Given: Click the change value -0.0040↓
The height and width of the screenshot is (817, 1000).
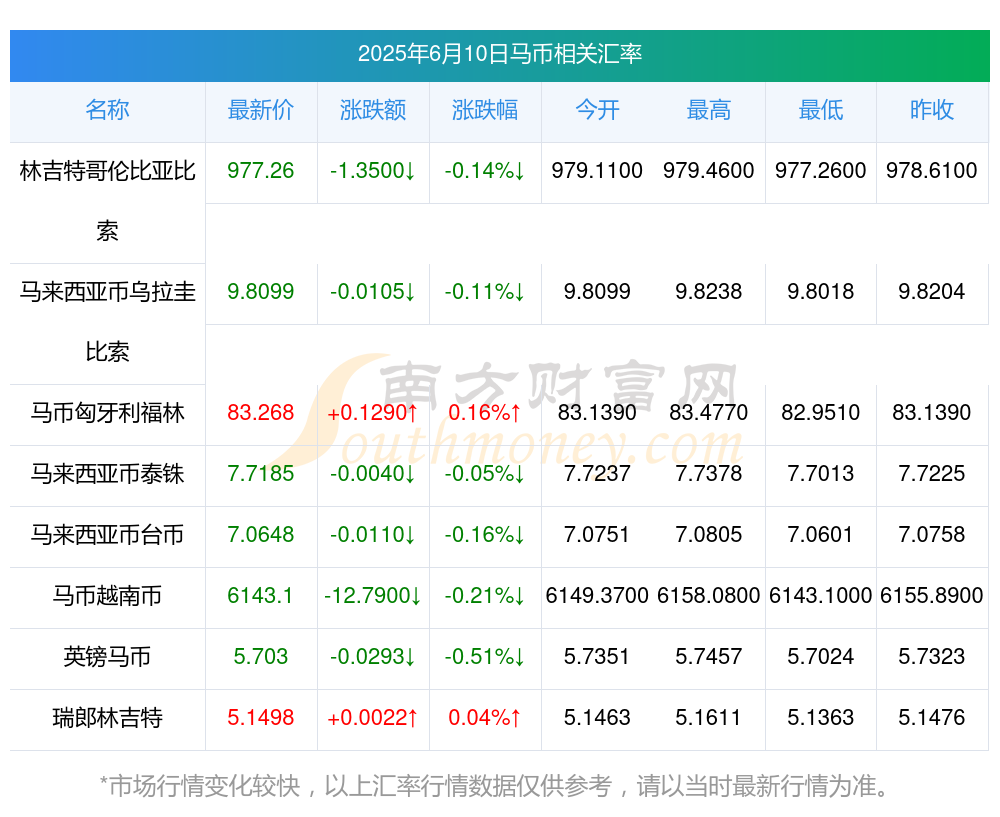Looking at the screenshot, I should (373, 474).
